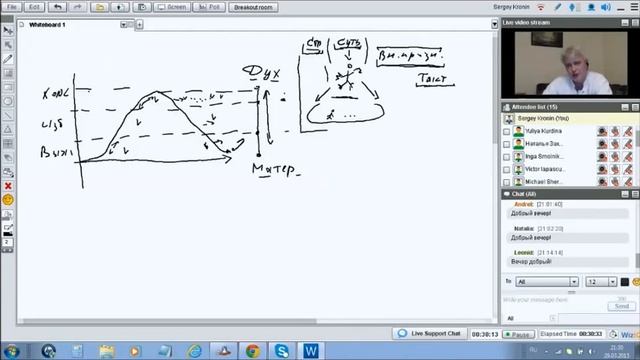Click the presenter live video thumbnail
Image resolution: width=640 pixels, height=360 pixels.
pos(571,63)
